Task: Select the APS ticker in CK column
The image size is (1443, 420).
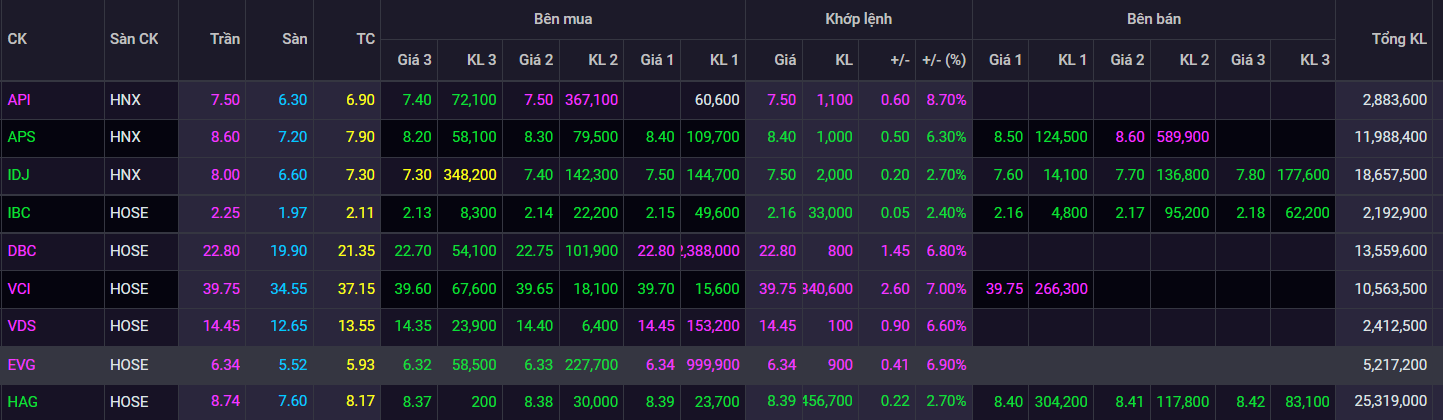Action: click(x=20, y=137)
